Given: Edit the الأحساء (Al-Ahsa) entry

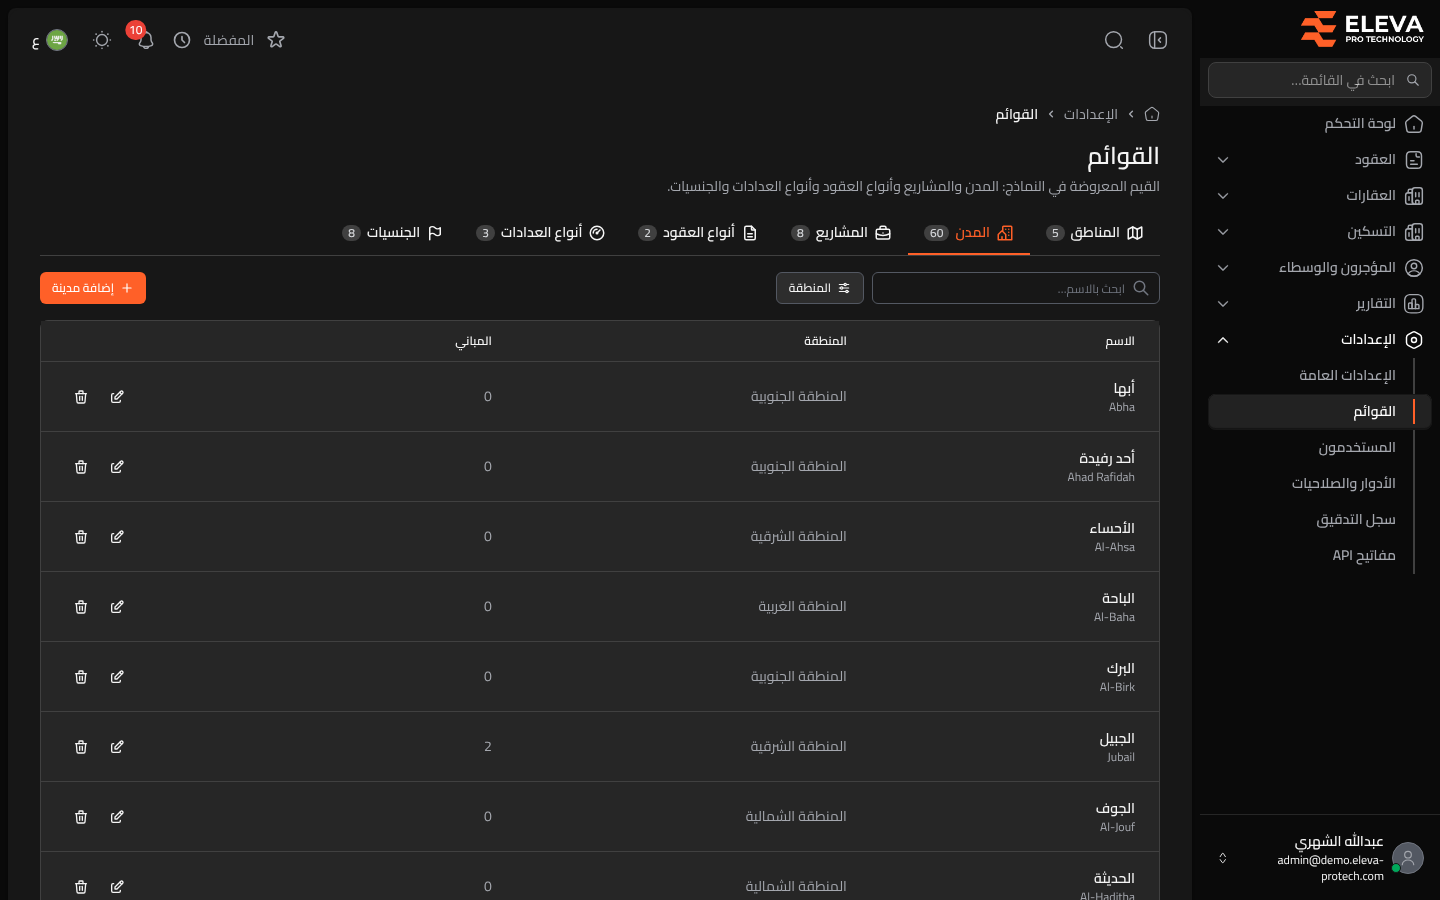Looking at the screenshot, I should [x=117, y=537].
